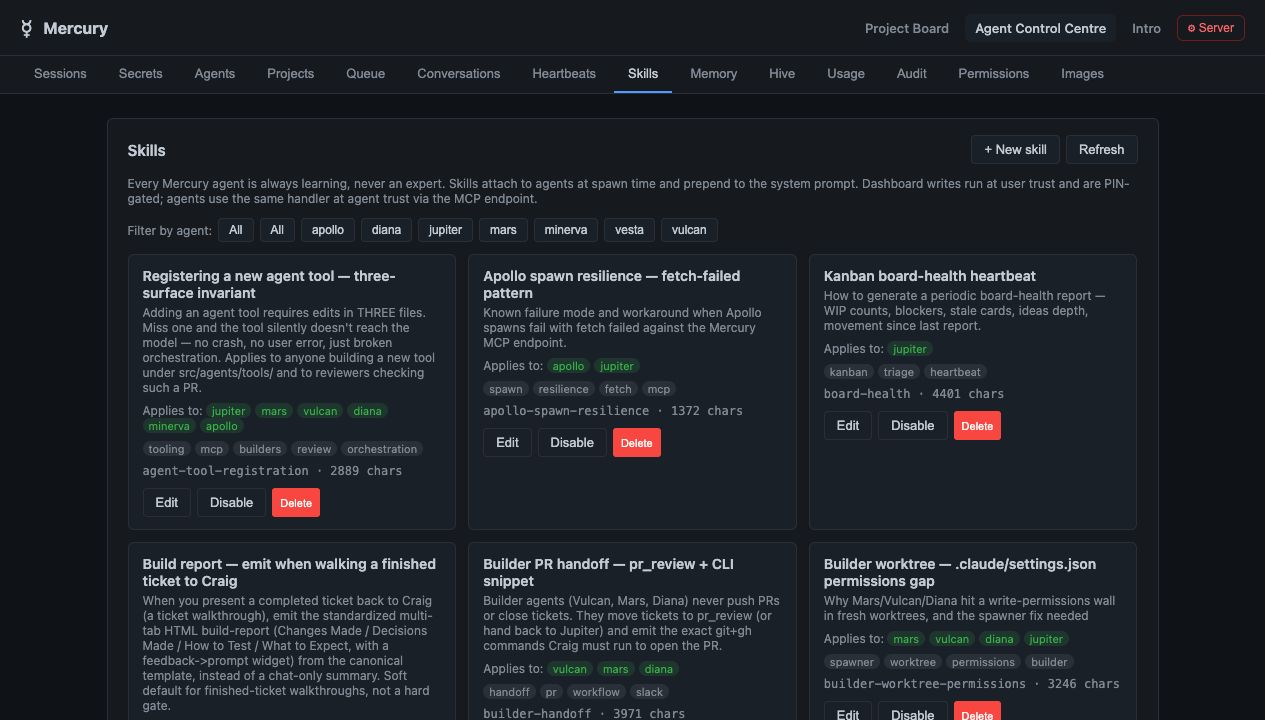The image size is (1265, 720).
Task: Disable the agent-tool-registration skill
Action: pyautogui.click(x=231, y=503)
